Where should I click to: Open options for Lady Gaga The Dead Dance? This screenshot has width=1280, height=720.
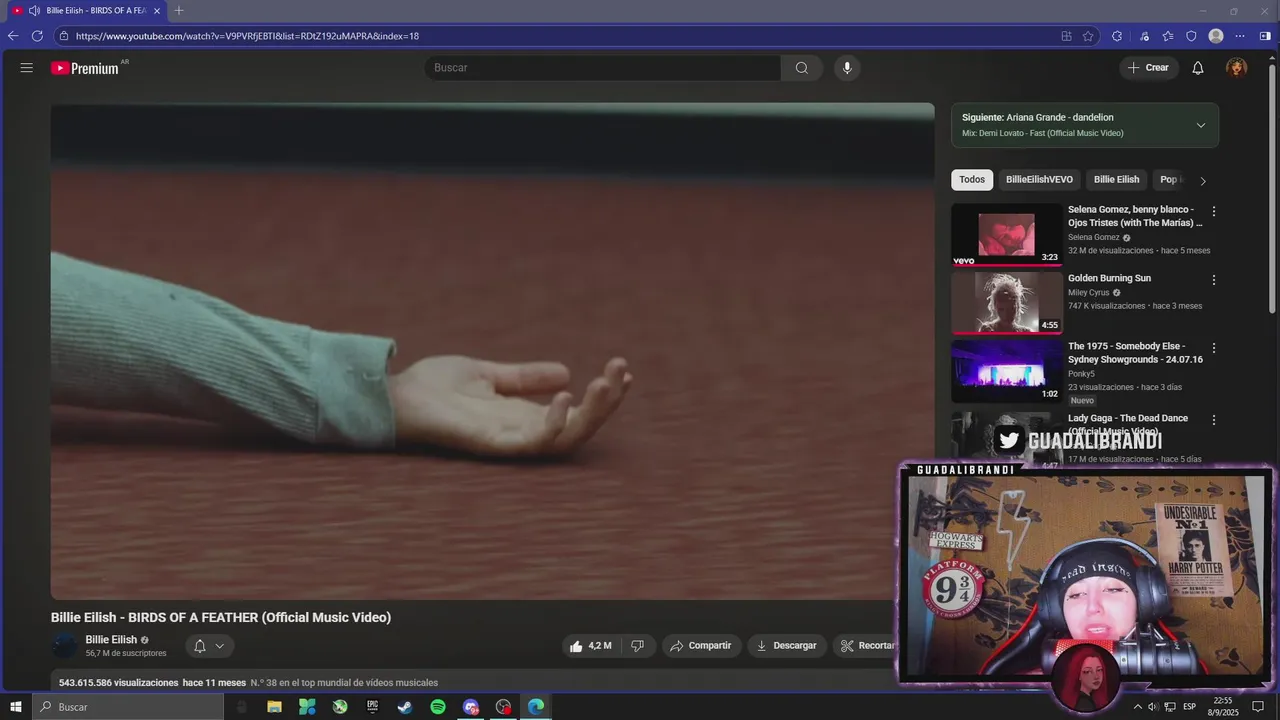[x=1214, y=420]
